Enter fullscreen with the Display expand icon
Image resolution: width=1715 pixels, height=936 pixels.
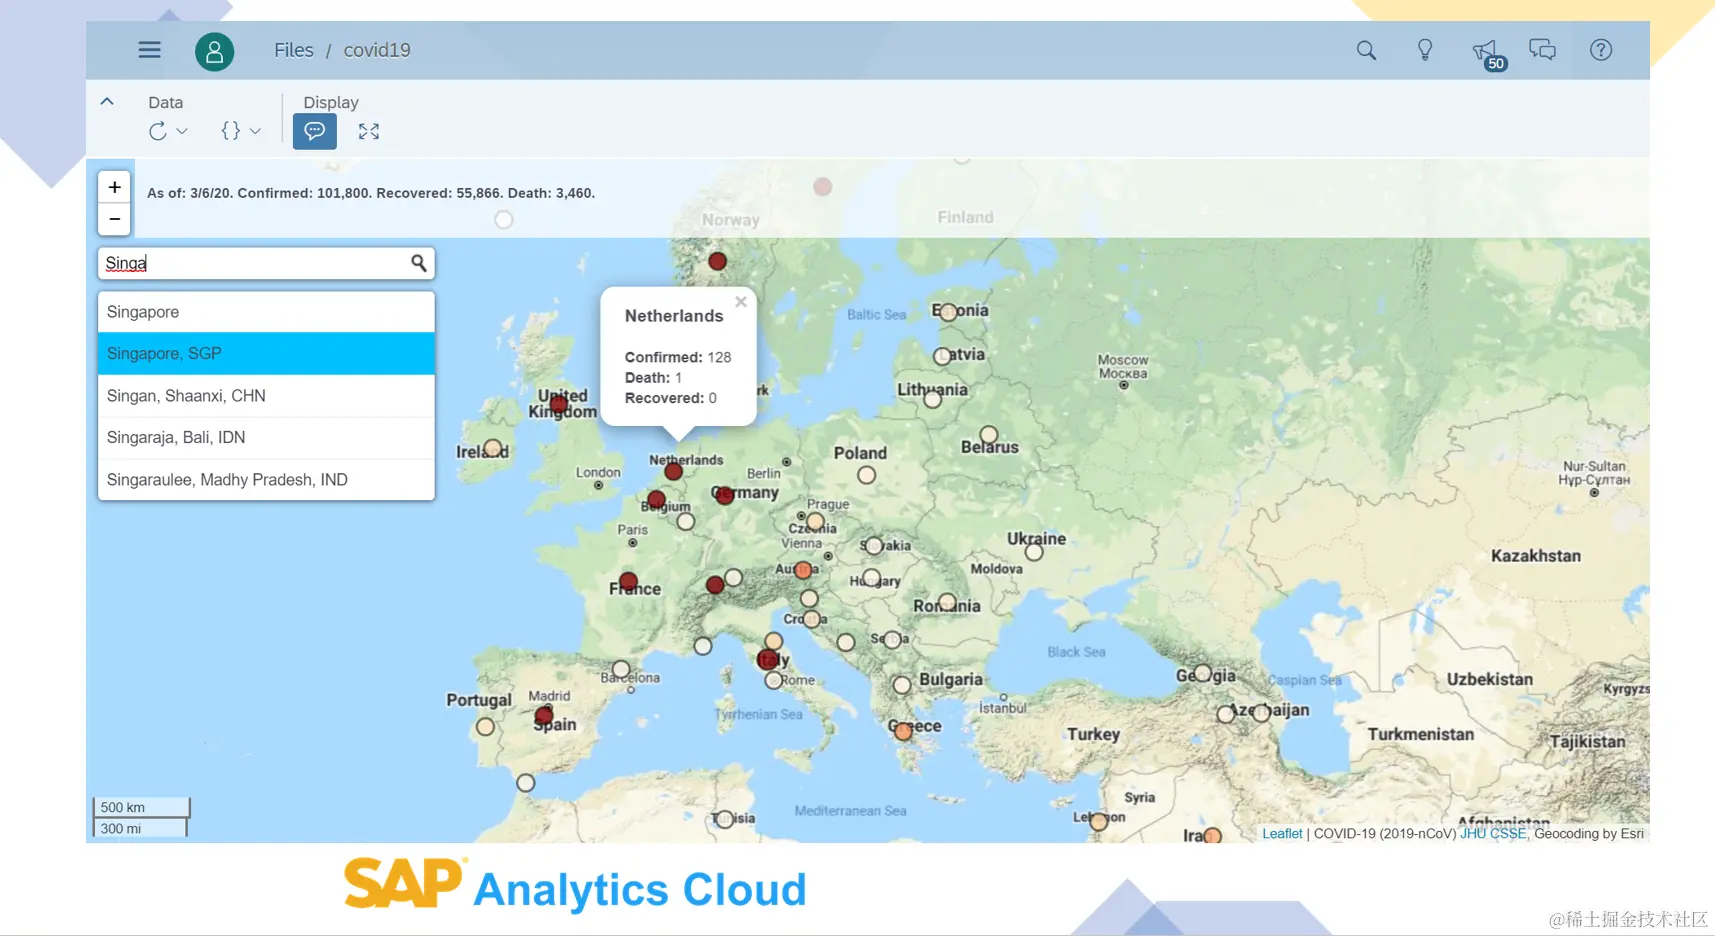(x=369, y=131)
